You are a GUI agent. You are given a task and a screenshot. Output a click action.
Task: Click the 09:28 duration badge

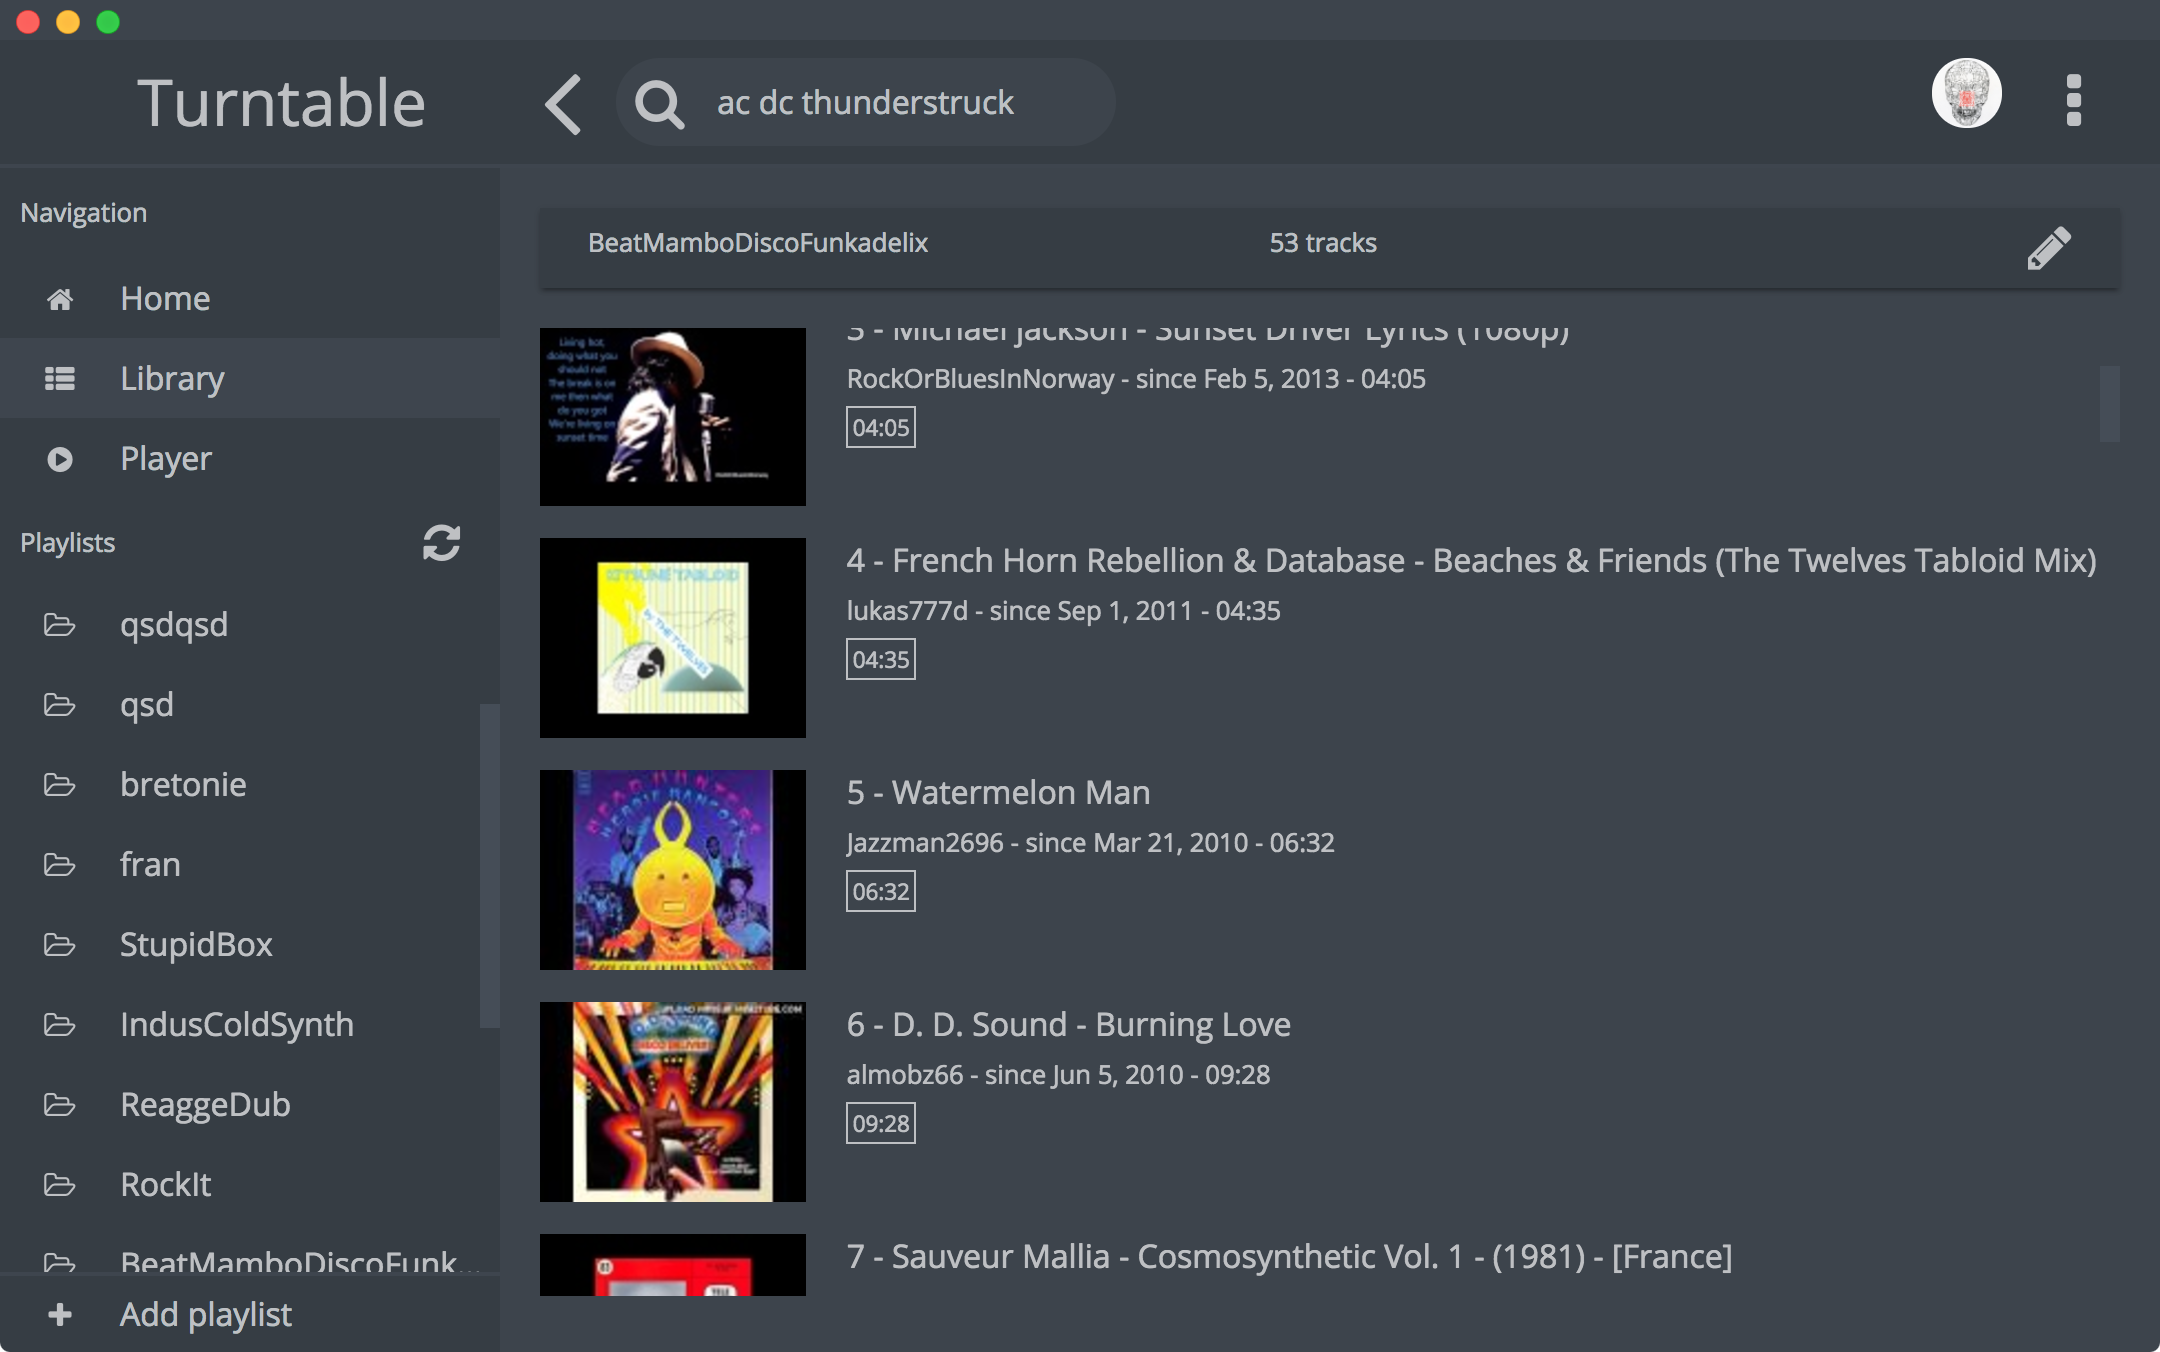(881, 1124)
